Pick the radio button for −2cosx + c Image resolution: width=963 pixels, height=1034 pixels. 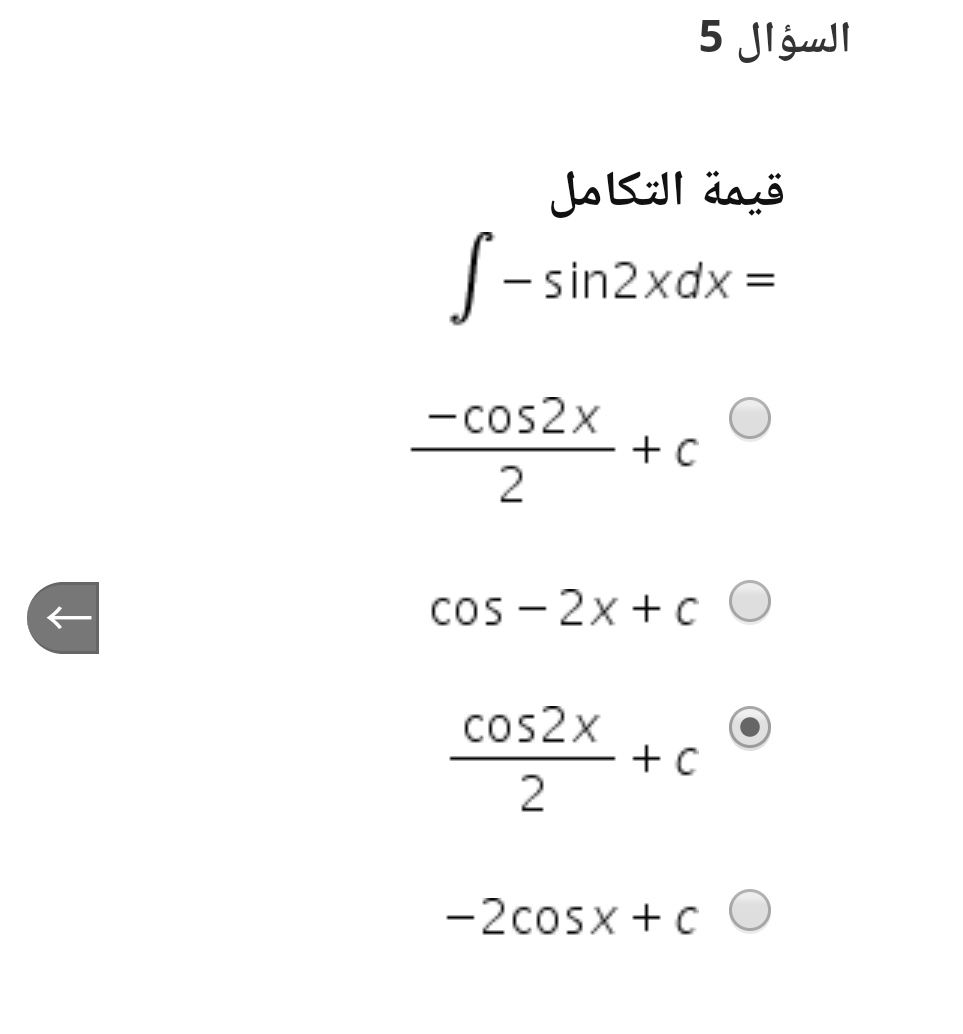pyautogui.click(x=750, y=911)
